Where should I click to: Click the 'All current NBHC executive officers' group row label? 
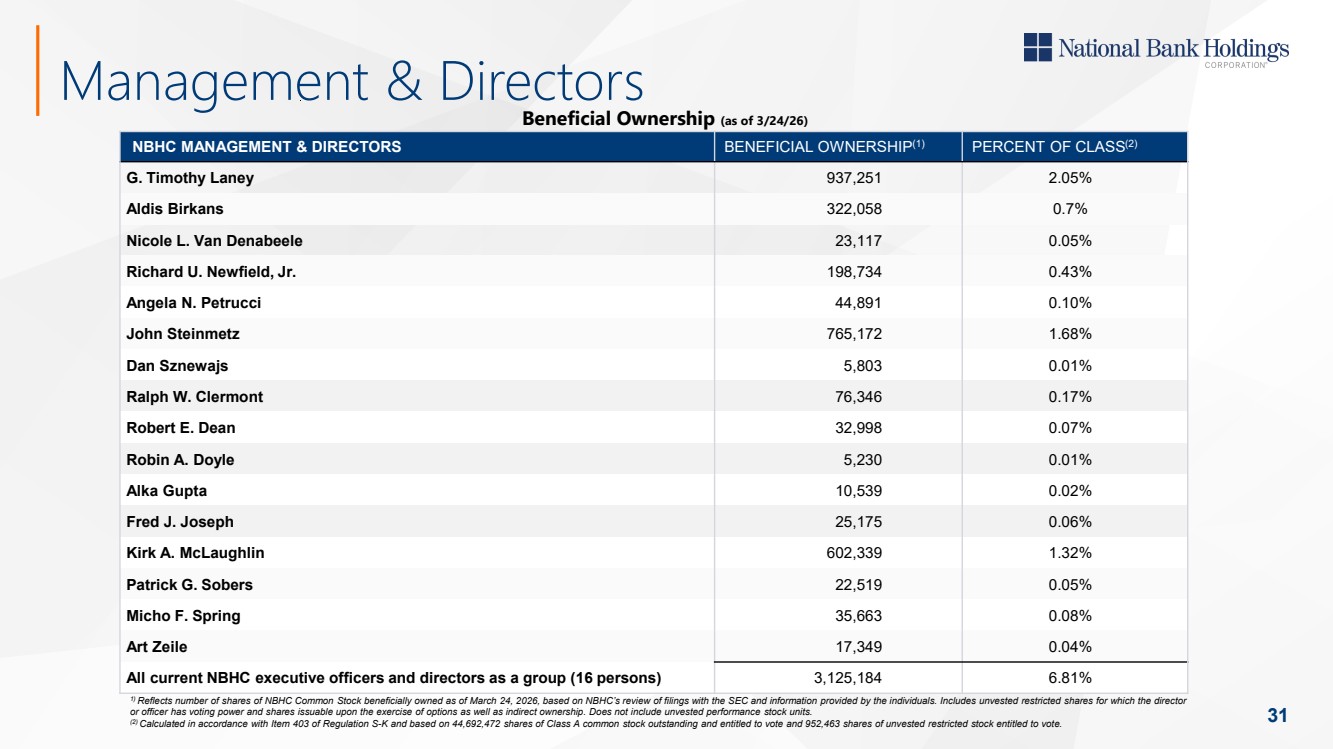(x=394, y=679)
